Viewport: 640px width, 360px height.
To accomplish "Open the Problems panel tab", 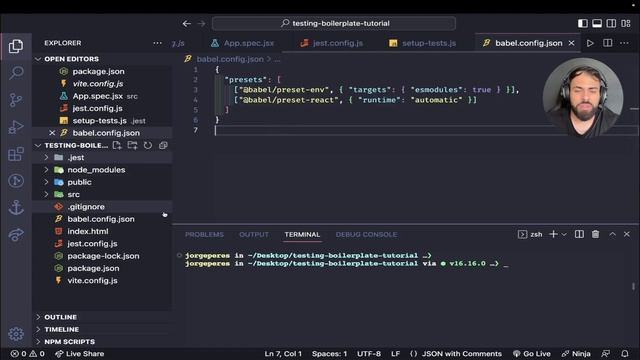I will coord(204,234).
